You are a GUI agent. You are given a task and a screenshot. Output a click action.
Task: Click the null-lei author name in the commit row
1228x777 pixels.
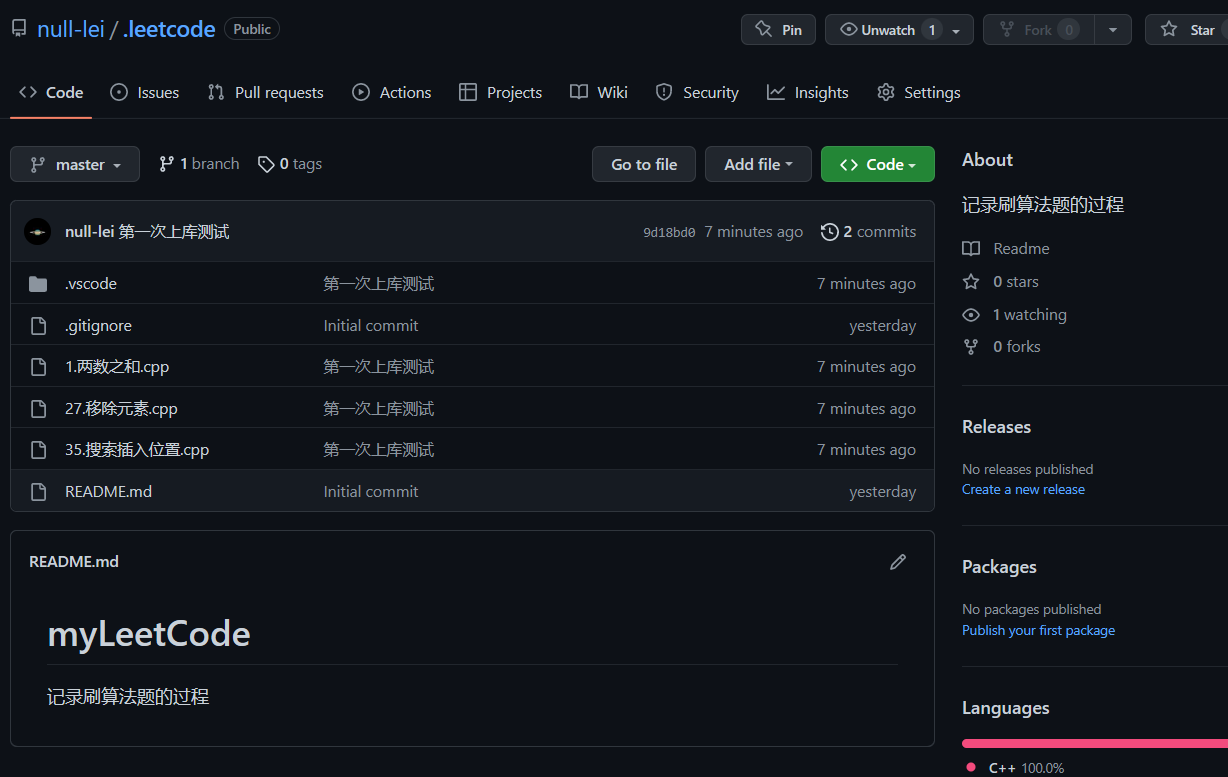89,232
